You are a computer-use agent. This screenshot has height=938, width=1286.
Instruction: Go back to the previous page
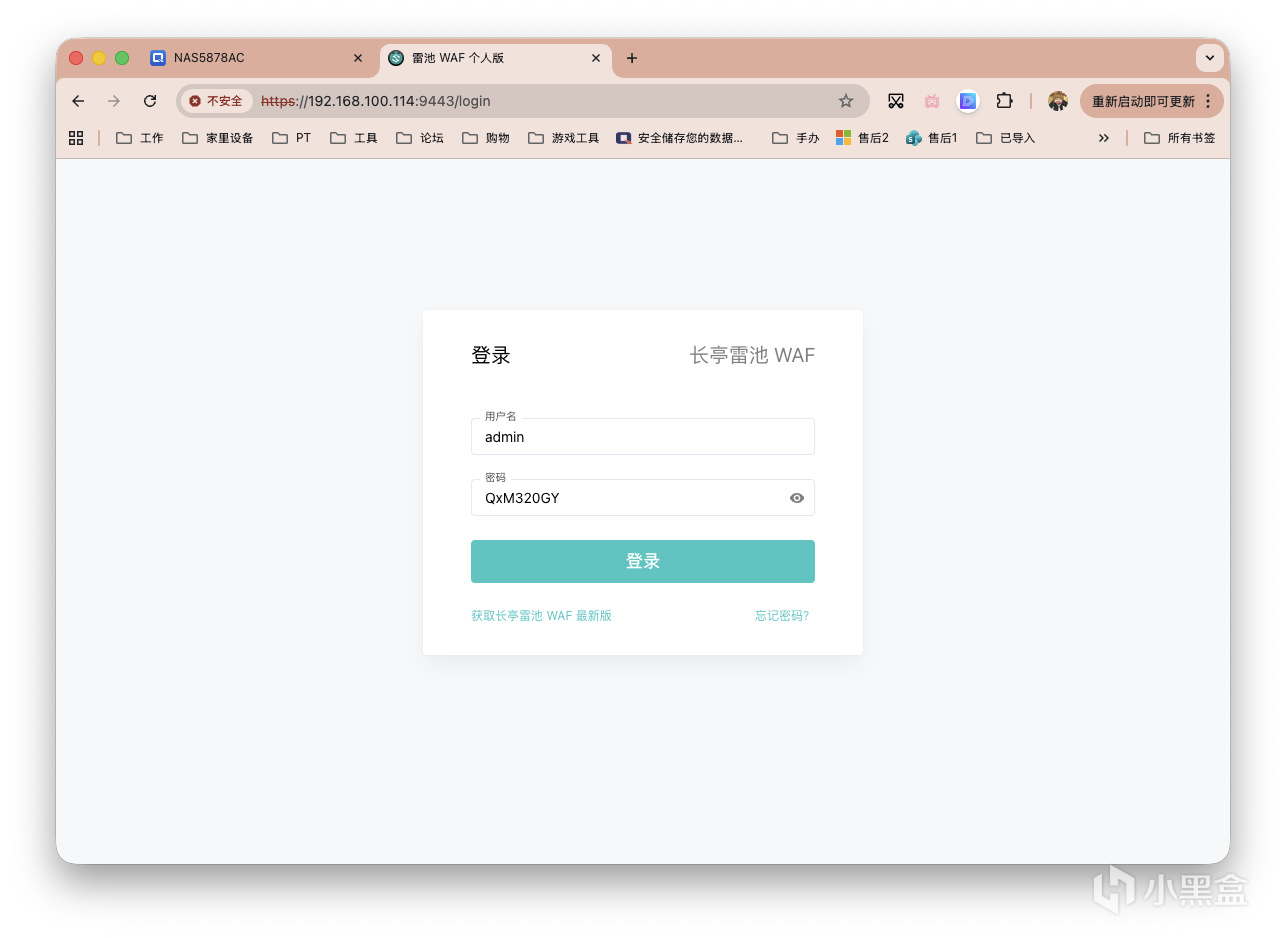(78, 101)
